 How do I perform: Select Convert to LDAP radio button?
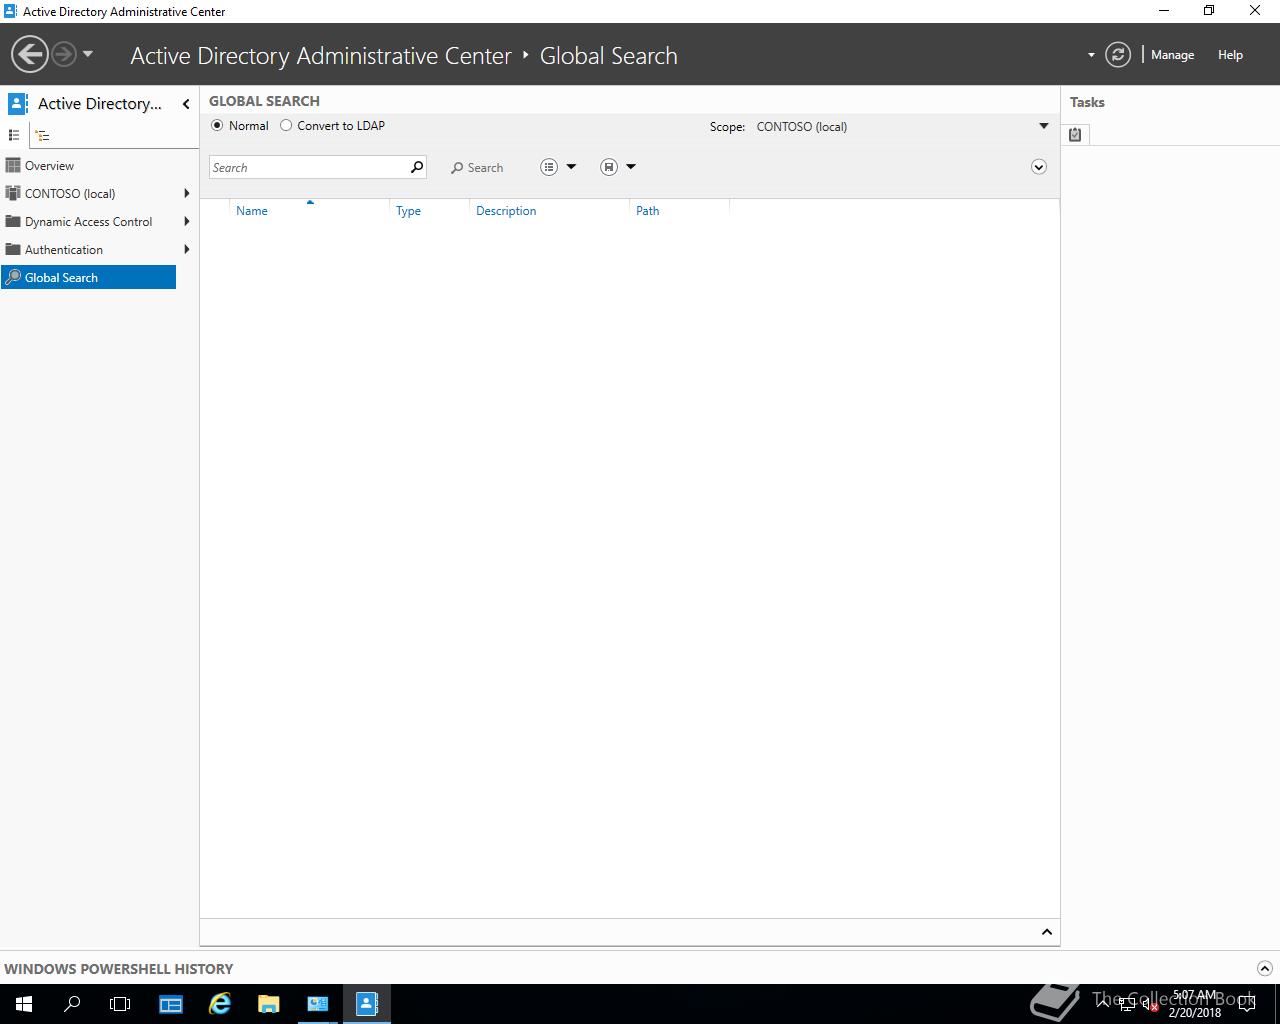[x=286, y=126]
